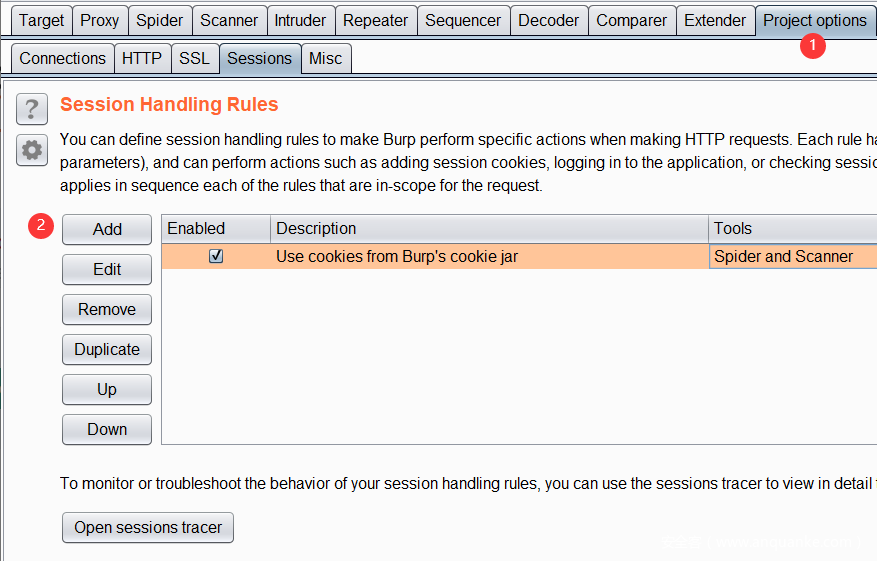Remove the selected session rule
The image size is (877, 561).
107,309
